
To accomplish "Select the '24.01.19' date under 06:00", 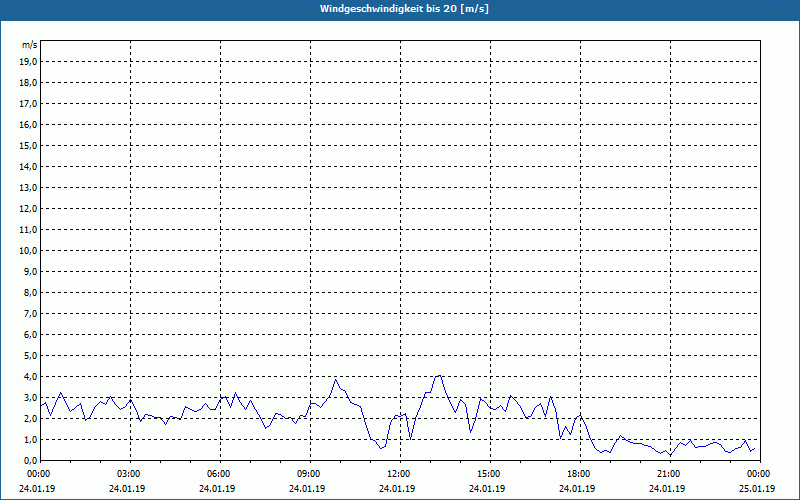I will (217, 489).
